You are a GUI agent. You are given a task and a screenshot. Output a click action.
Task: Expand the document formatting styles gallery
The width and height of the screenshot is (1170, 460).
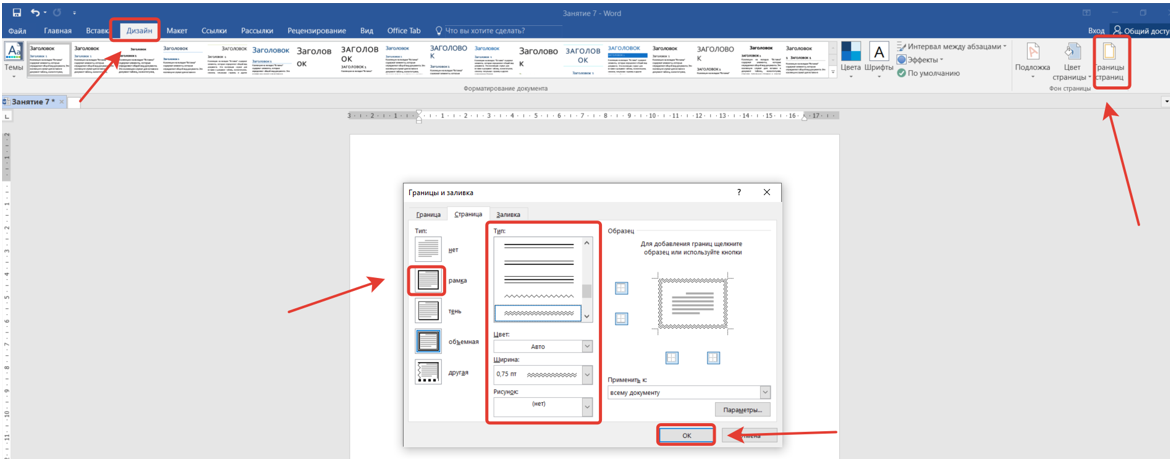833,72
